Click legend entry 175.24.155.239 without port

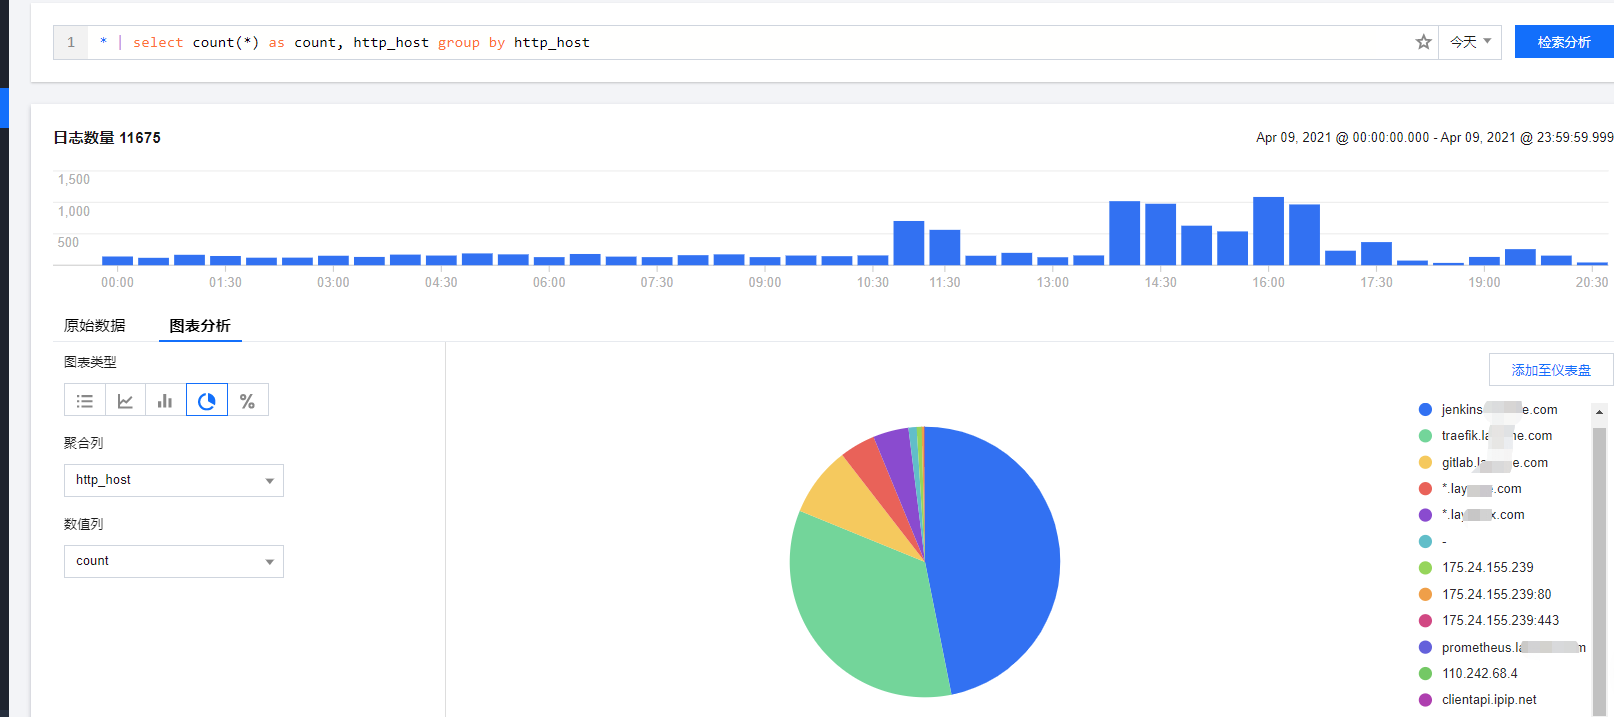click(x=1477, y=567)
